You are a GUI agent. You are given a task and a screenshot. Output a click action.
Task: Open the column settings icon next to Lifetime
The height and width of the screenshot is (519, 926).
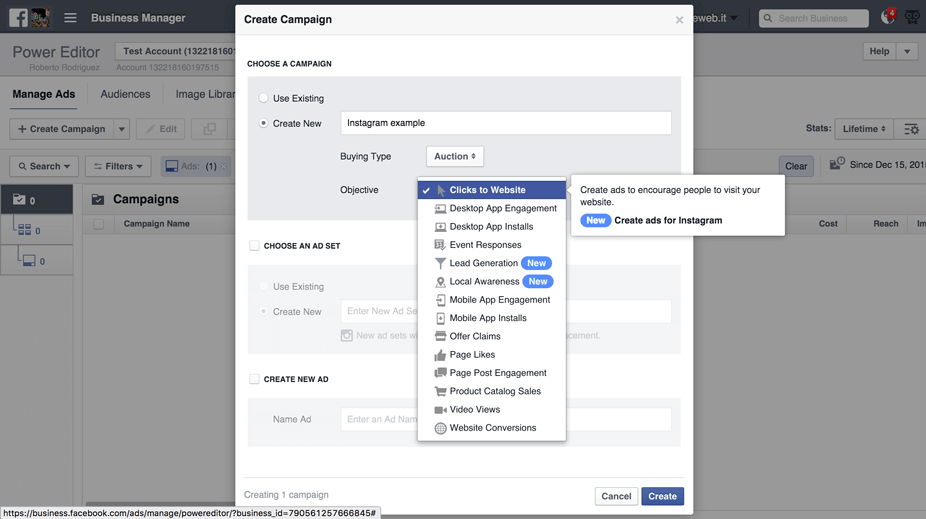tap(911, 129)
